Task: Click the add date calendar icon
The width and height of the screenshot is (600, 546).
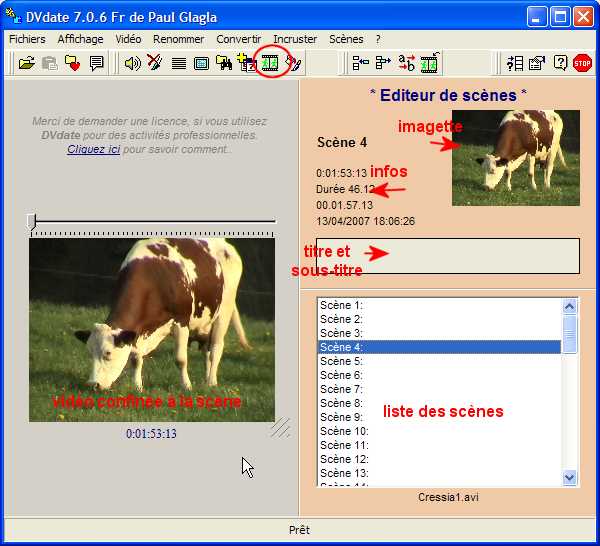Action: pyautogui.click(x=246, y=62)
